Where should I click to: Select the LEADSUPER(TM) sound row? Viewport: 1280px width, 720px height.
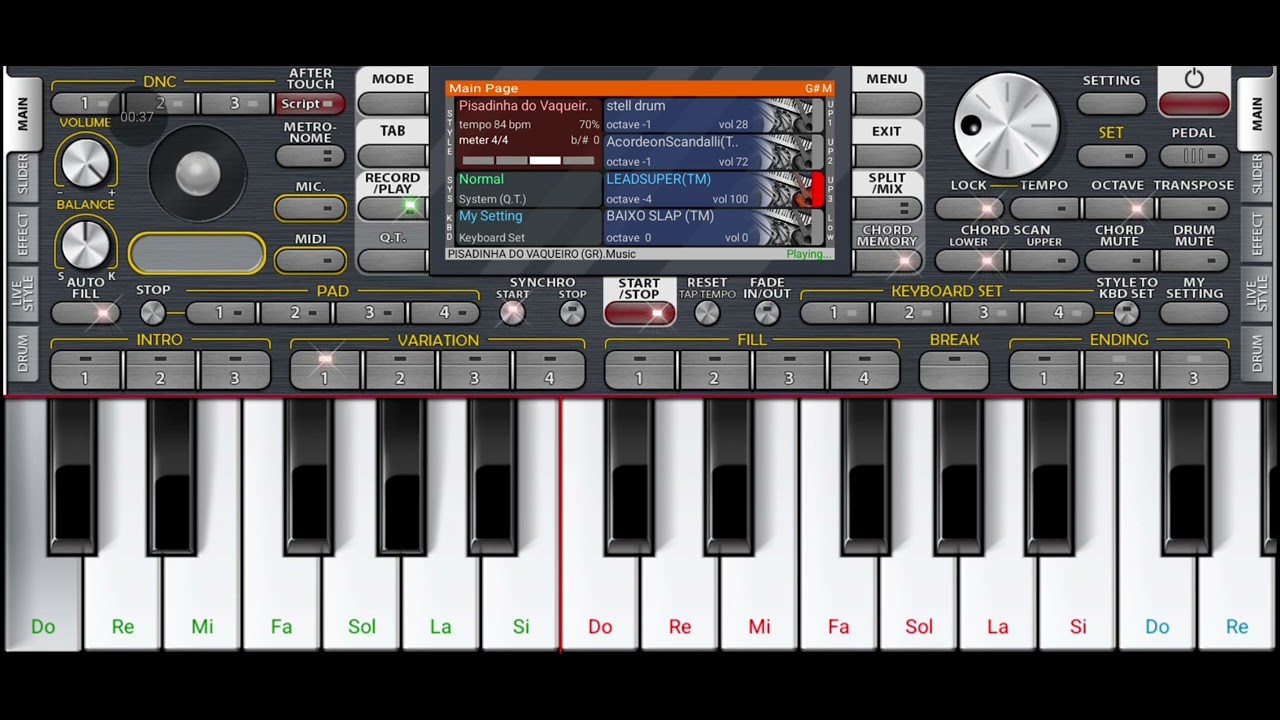[x=714, y=189]
